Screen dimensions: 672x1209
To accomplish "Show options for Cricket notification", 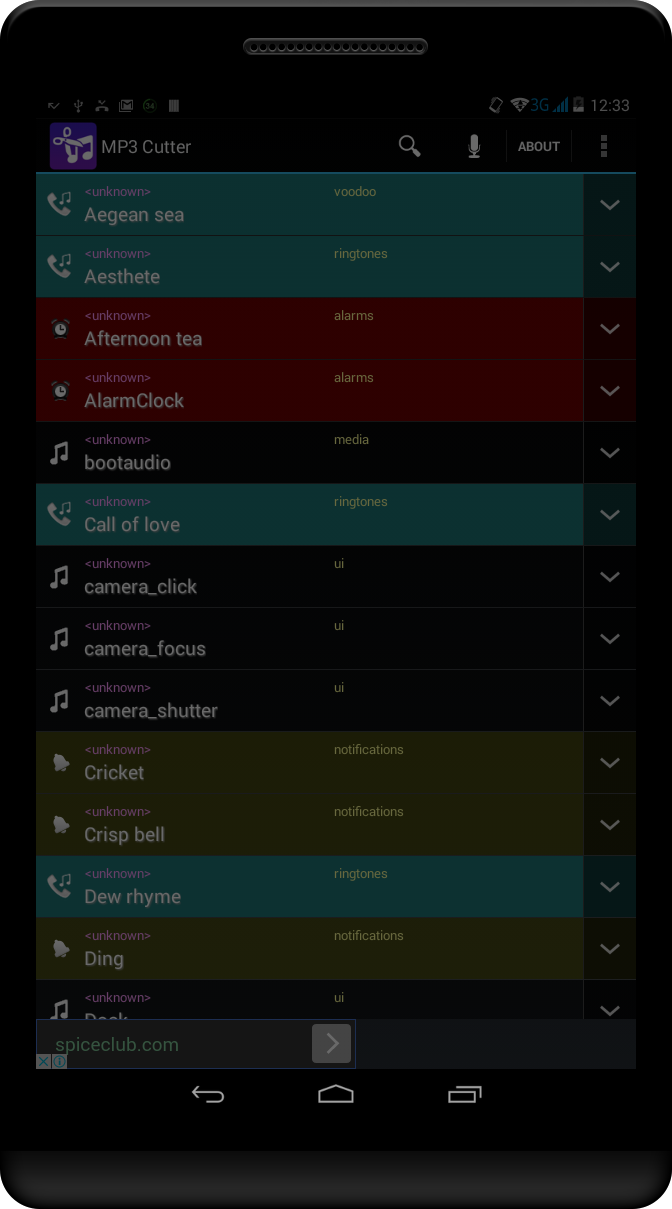I will (x=609, y=763).
